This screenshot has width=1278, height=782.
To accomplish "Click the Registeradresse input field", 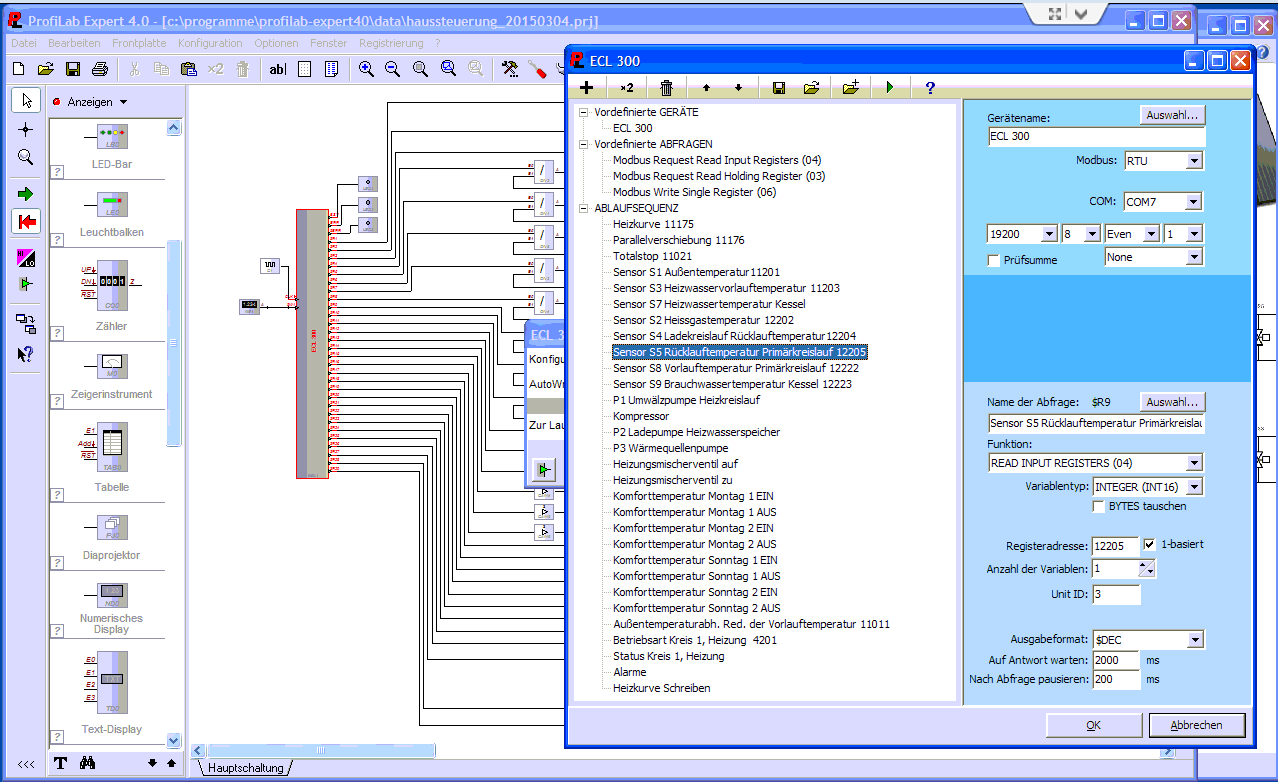I will 1115,546.
